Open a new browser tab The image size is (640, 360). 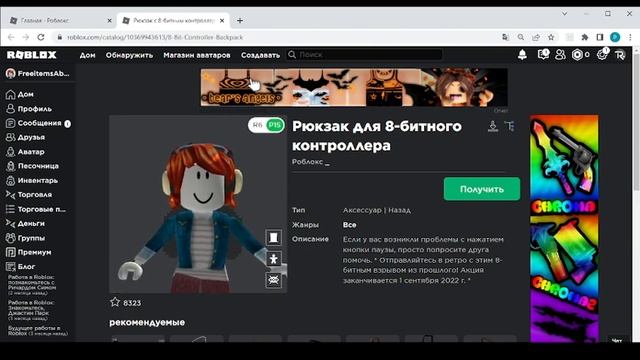click(x=240, y=20)
